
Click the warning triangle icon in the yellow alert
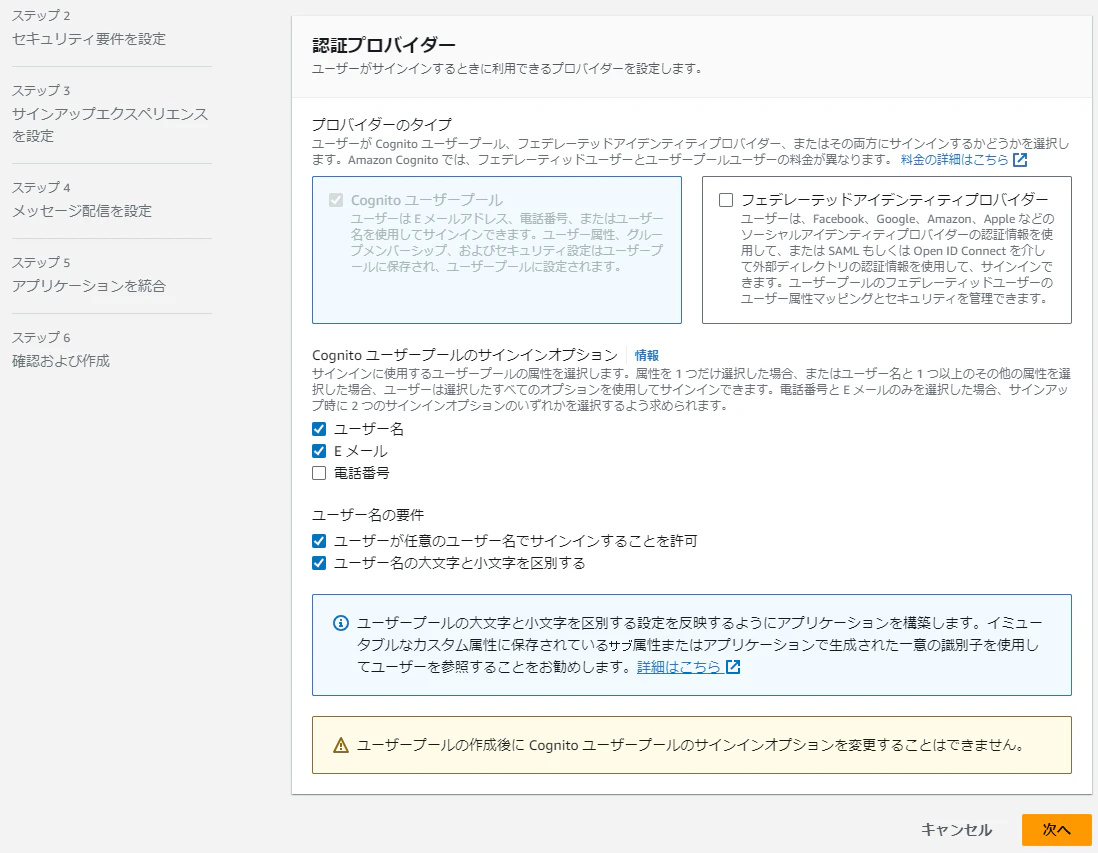(x=340, y=745)
